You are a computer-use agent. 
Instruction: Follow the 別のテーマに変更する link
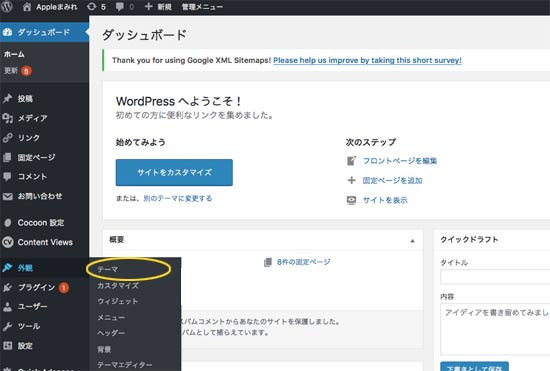pyautogui.click(x=177, y=198)
